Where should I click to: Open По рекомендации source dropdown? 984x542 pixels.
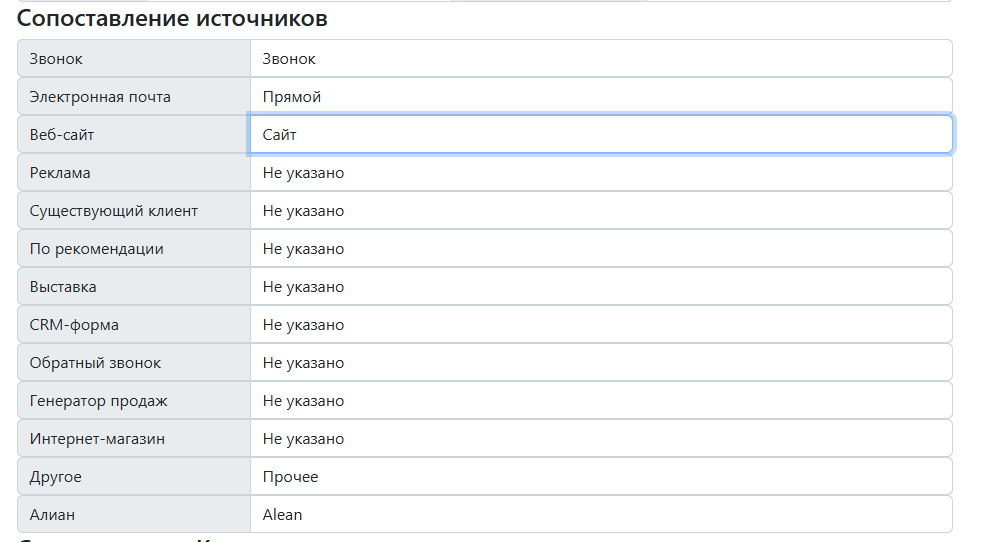tap(601, 248)
